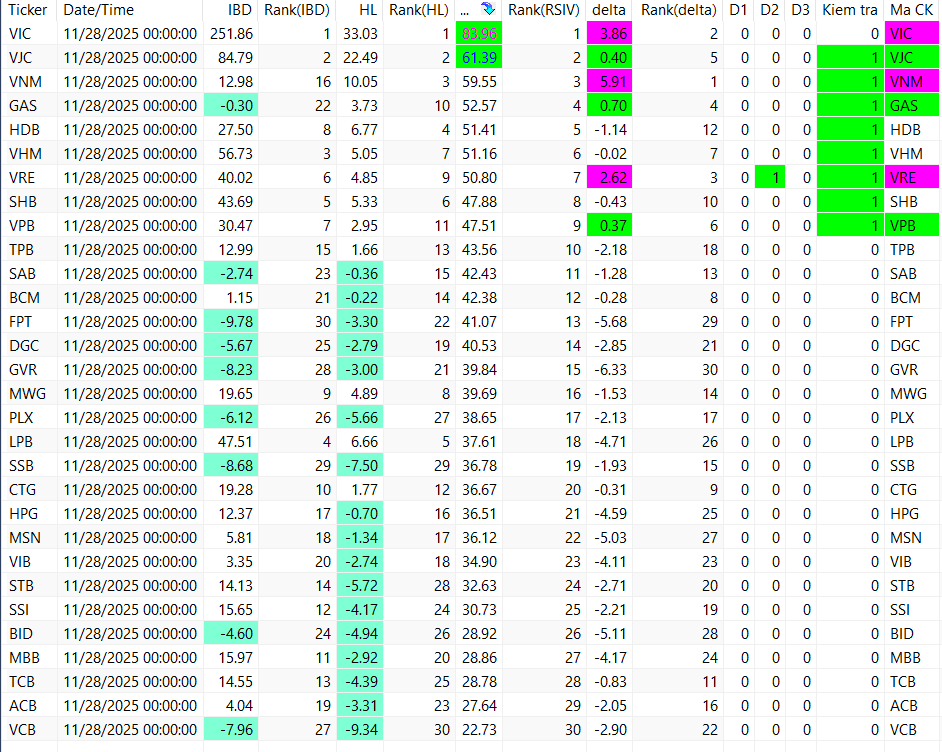Viewport: 942px width, 752px height.
Task: Click the green delta cell 0.70
Action: pos(609,106)
